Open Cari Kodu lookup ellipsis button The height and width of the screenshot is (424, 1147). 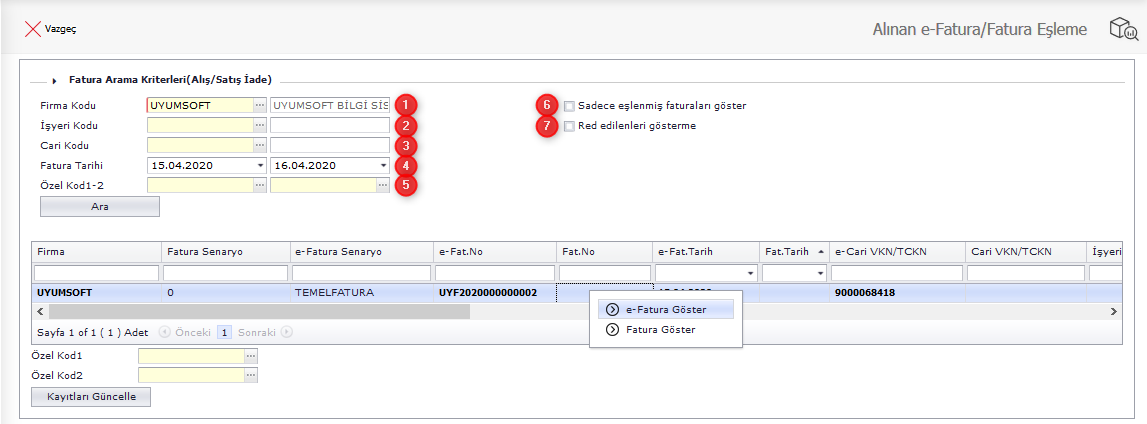tap(260, 145)
